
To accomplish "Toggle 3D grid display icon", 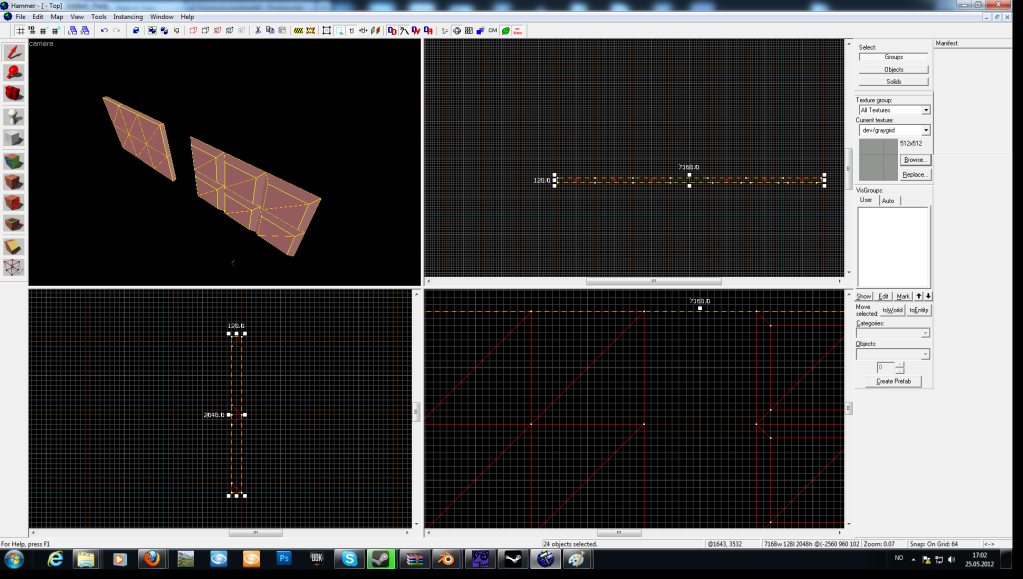I will (x=31, y=31).
